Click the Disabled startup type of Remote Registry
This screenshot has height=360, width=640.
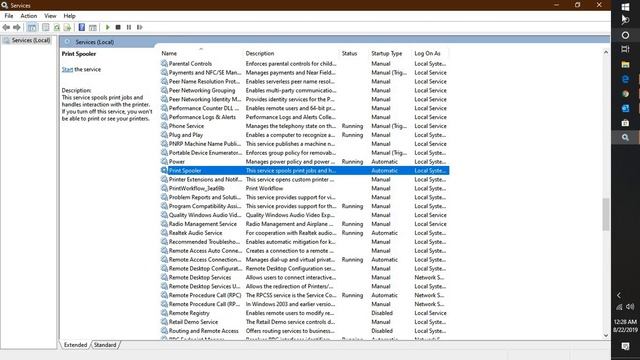[x=382, y=313]
